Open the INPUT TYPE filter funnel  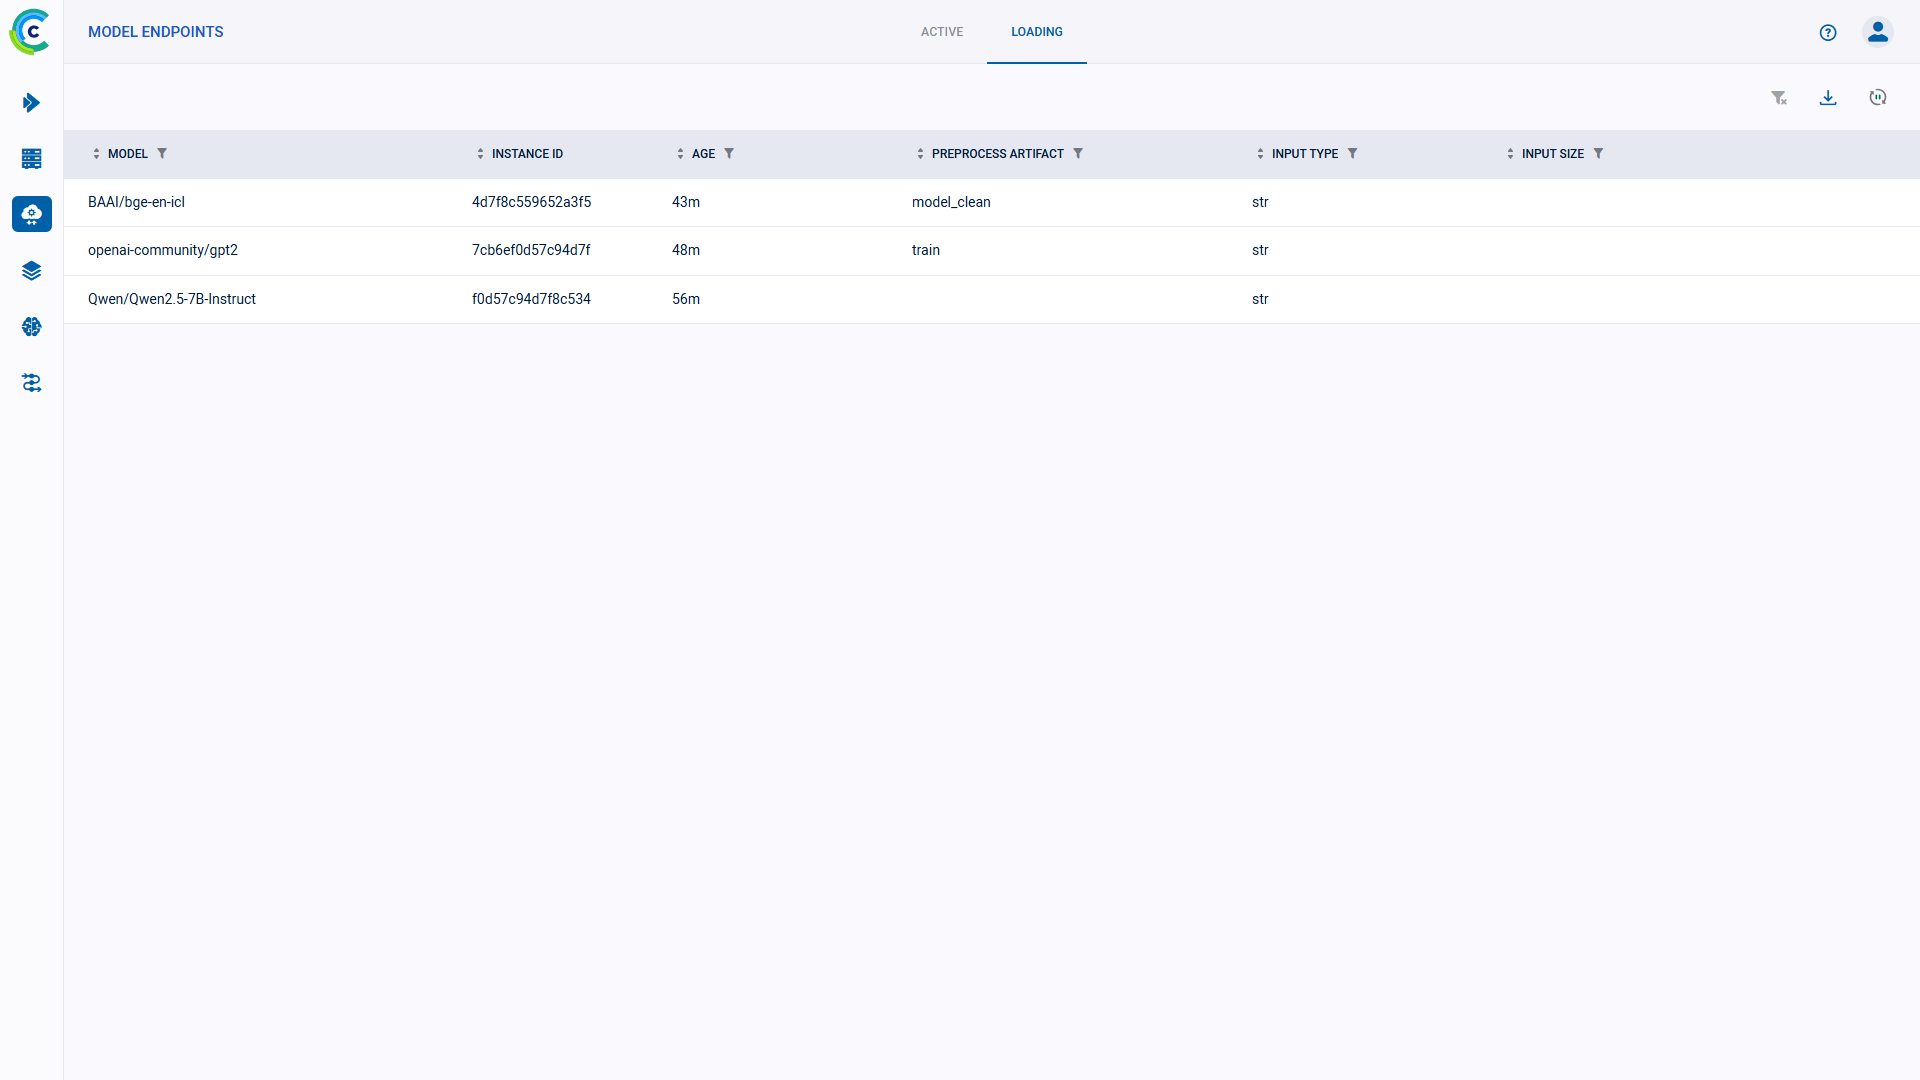coord(1354,153)
